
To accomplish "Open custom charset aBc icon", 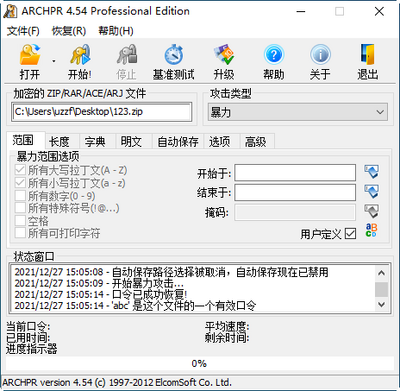I will tap(371, 230).
